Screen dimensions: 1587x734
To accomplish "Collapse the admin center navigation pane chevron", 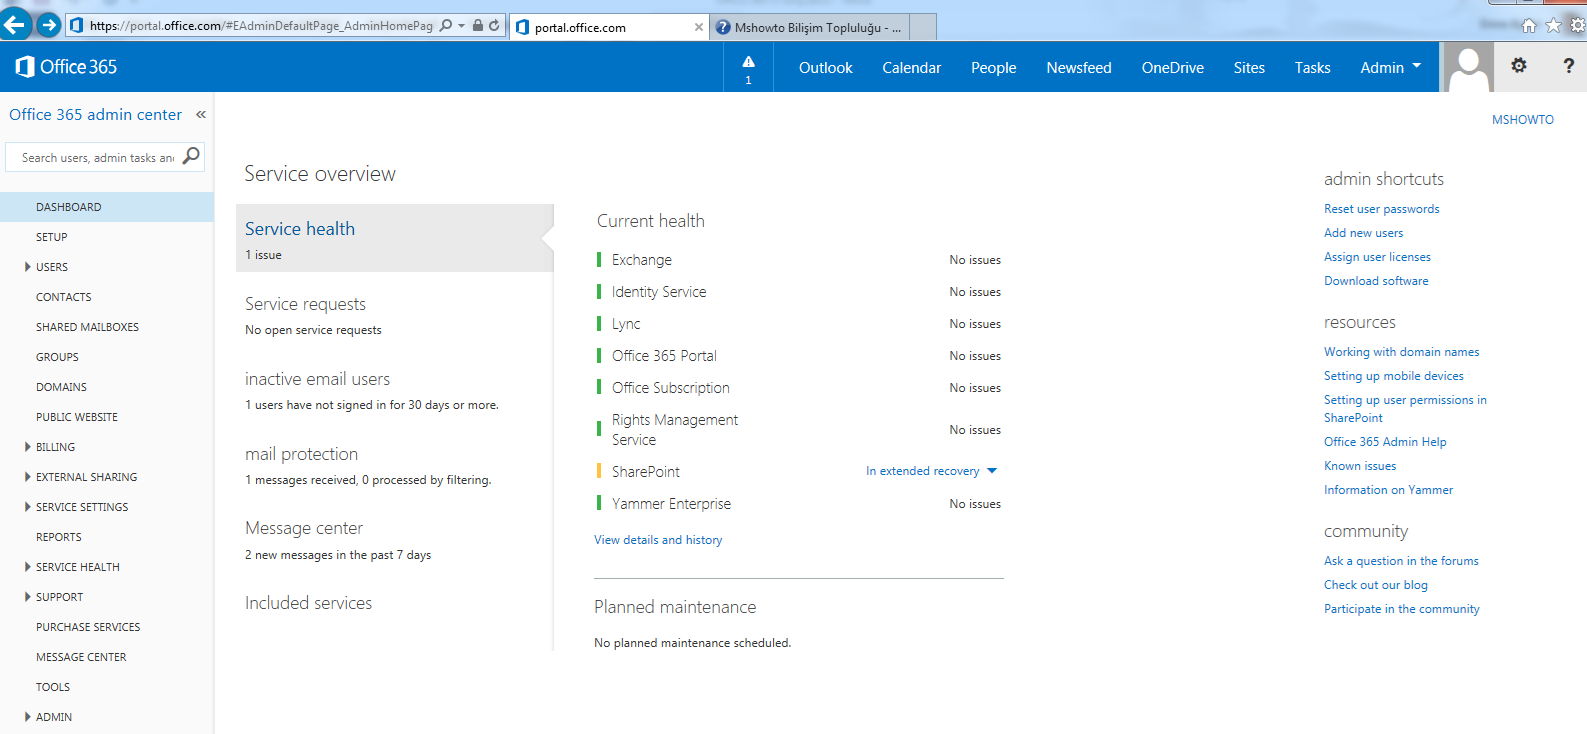I will pos(201,115).
